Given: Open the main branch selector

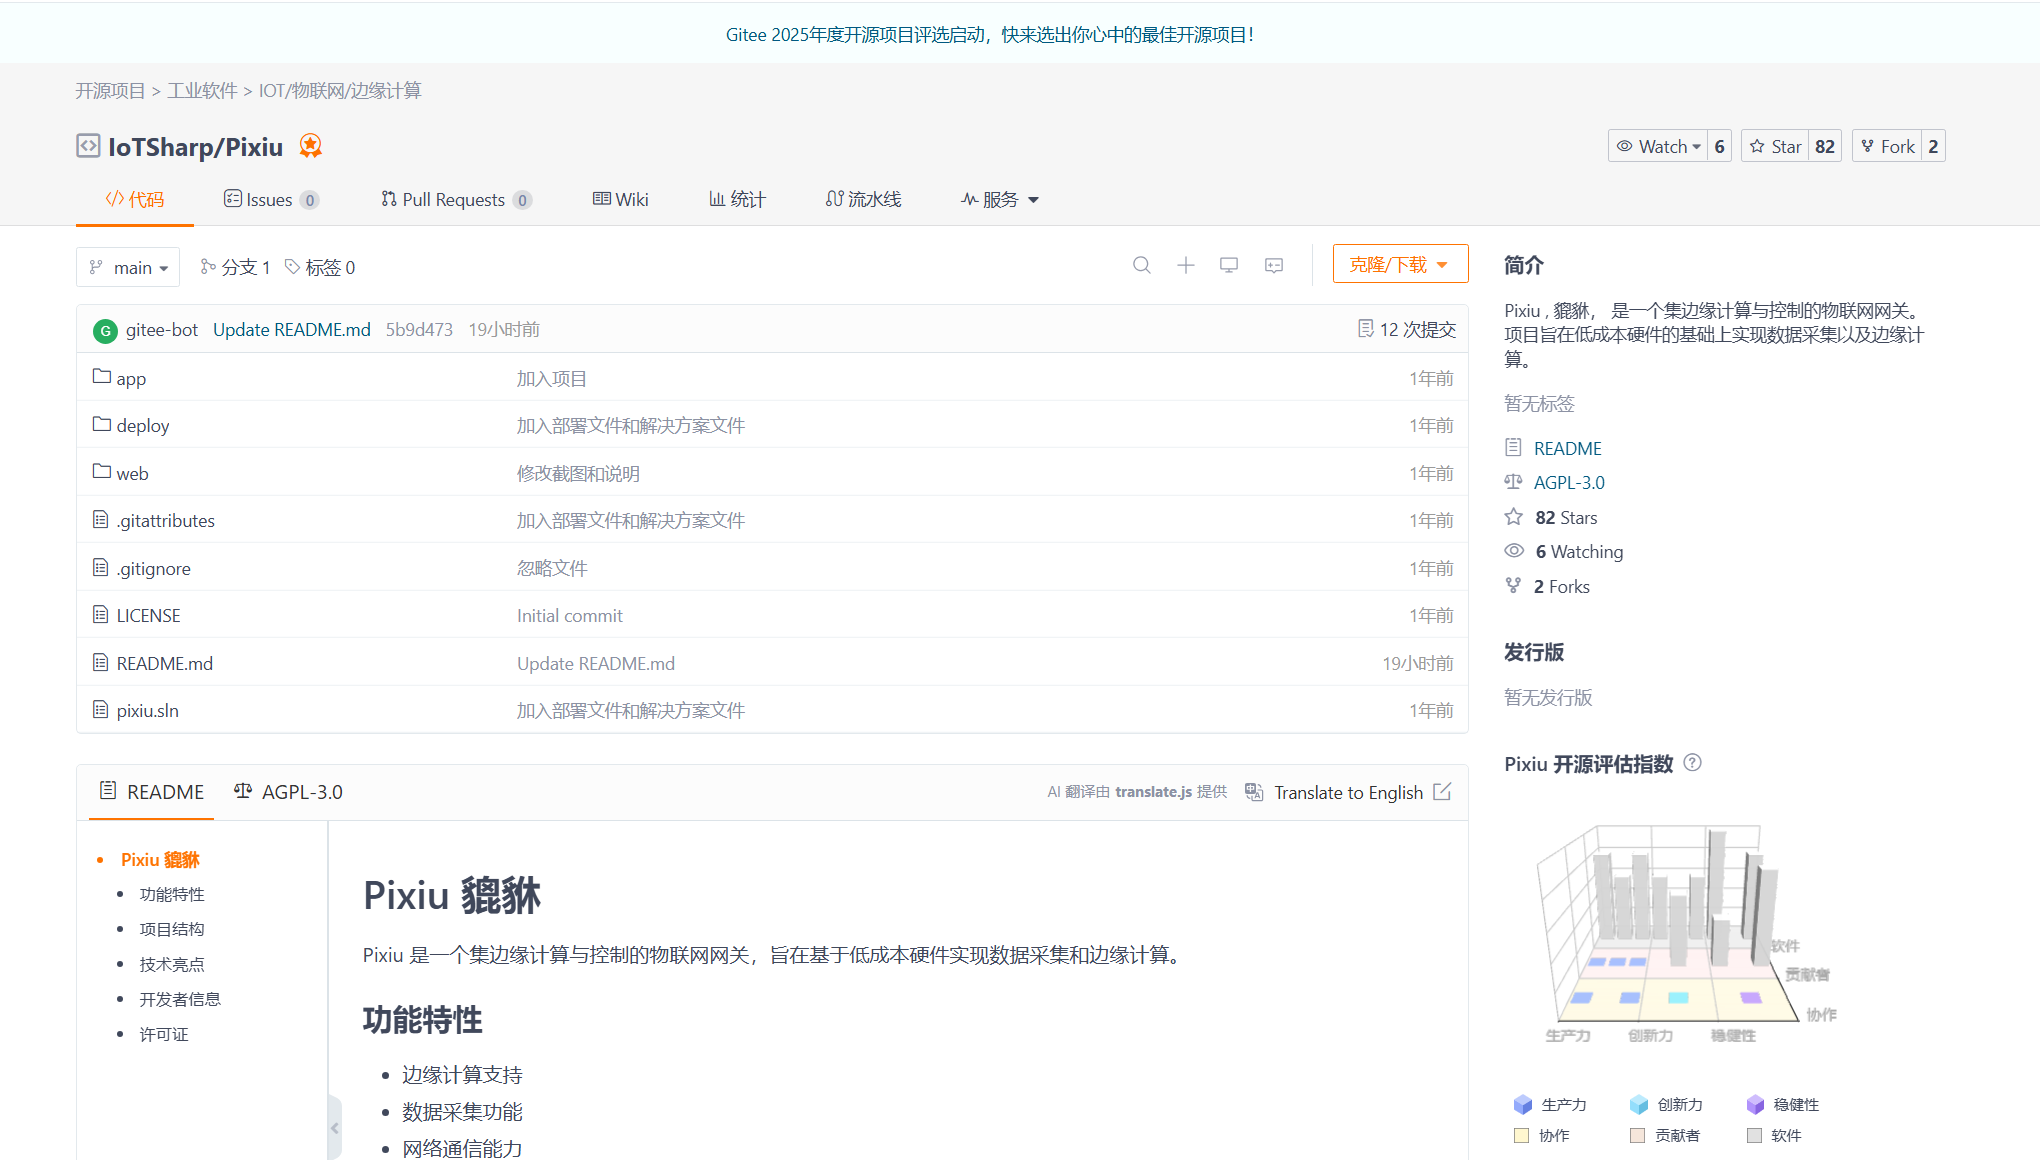Looking at the screenshot, I should pos(128,267).
